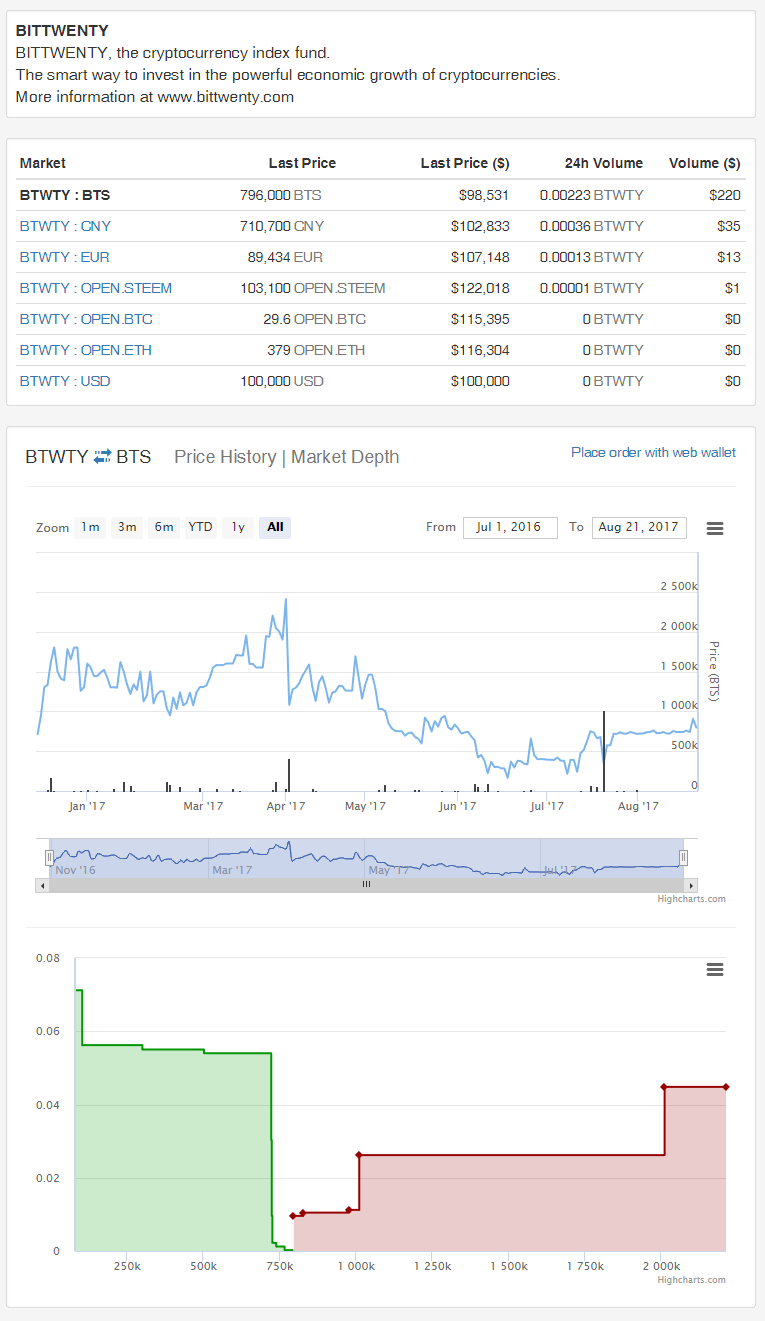Click the sell order marker at 2 000k

pyautogui.click(x=664, y=1087)
